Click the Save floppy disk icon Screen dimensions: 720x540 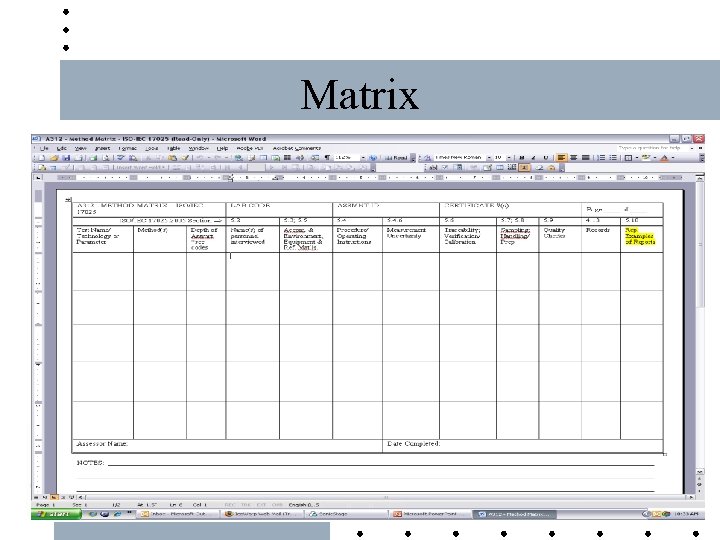[66, 158]
